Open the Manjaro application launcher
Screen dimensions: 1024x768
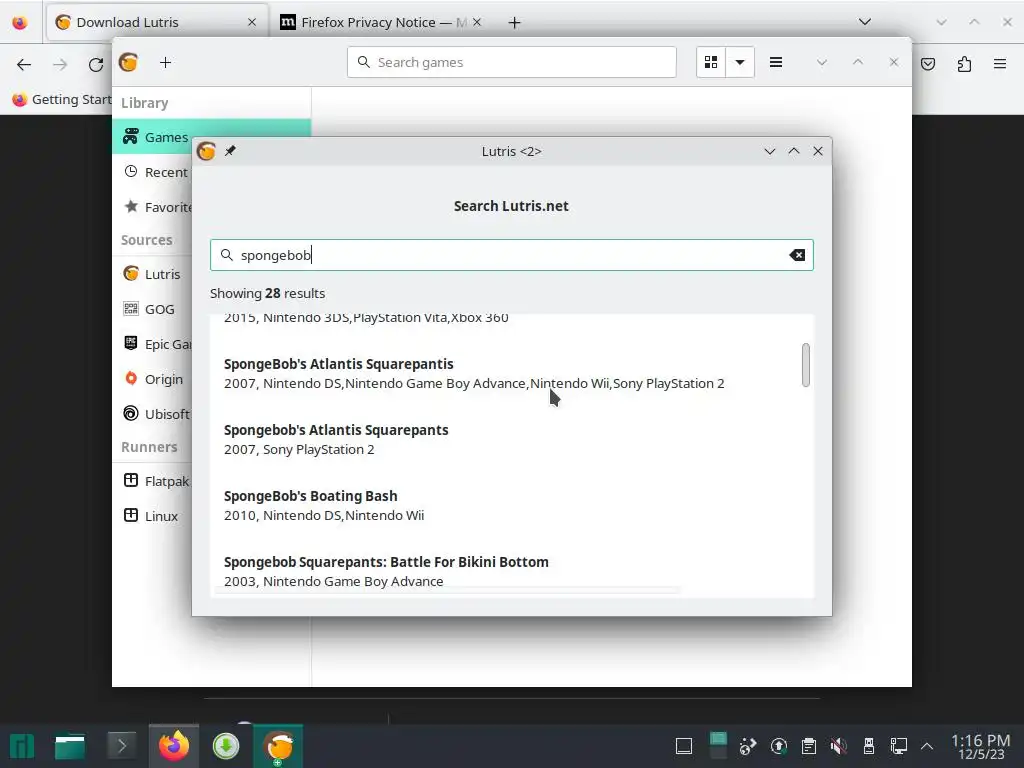coord(22,746)
